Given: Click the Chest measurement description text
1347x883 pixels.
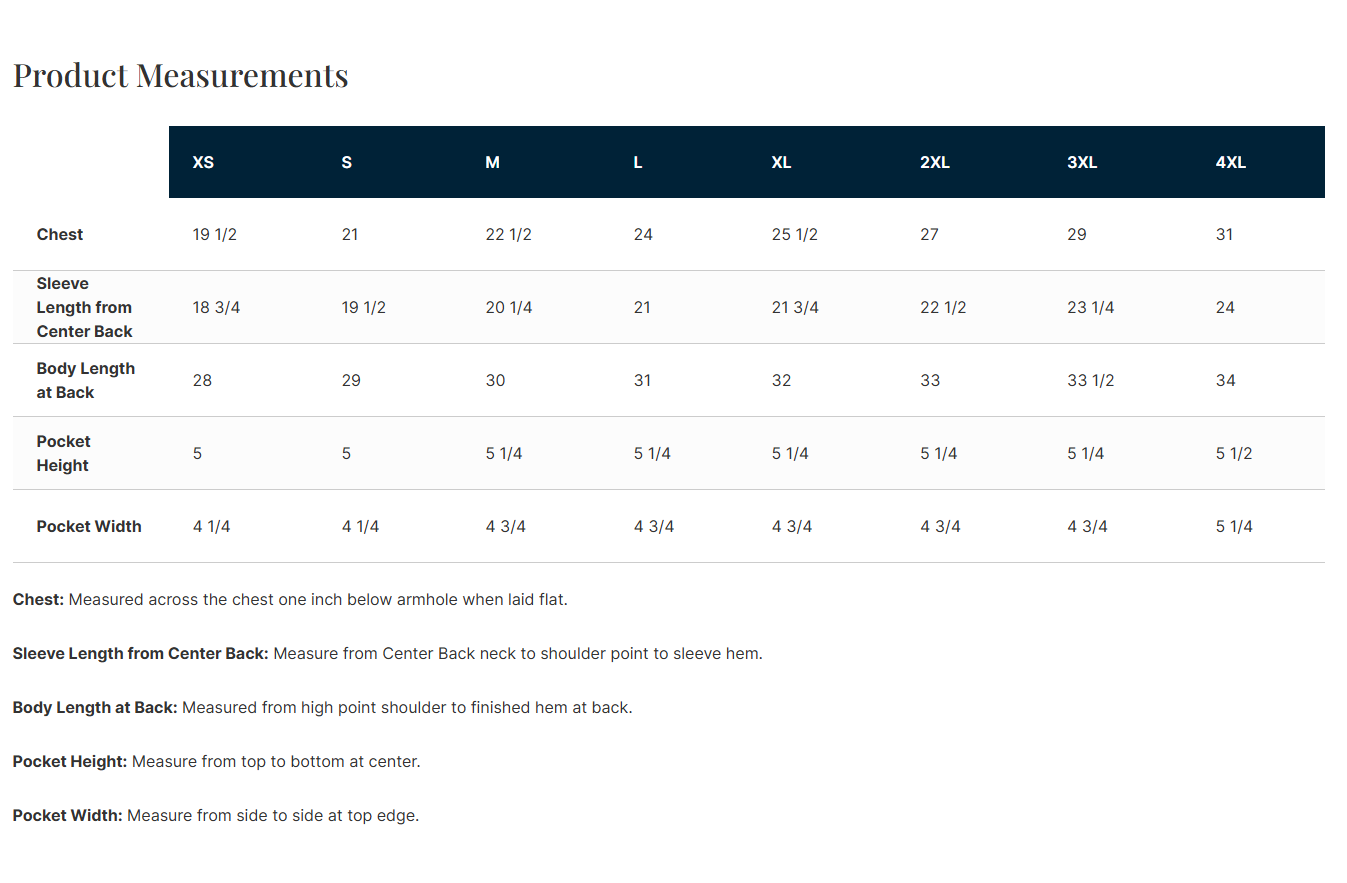Looking at the screenshot, I should point(290,600).
